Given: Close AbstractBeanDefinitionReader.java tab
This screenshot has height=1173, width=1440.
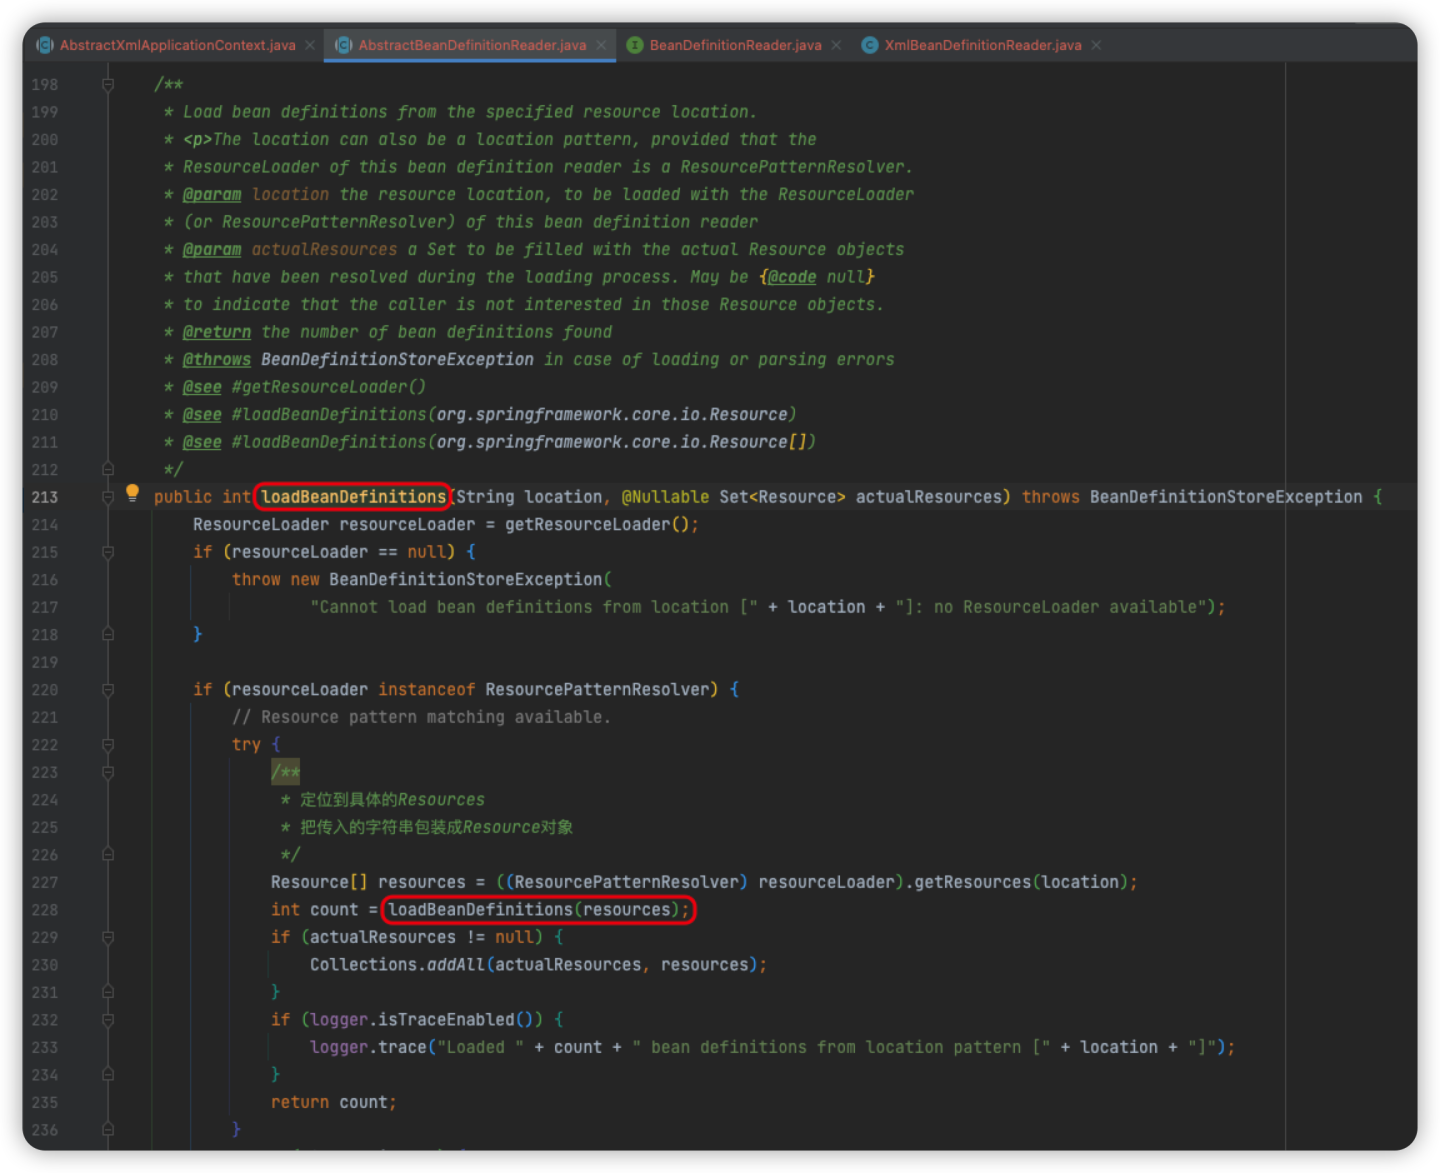Looking at the screenshot, I should point(601,45).
